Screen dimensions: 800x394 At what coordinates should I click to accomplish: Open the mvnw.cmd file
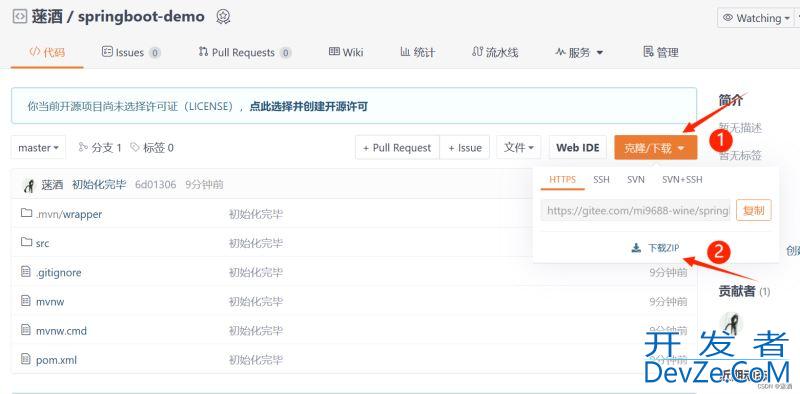click(x=61, y=331)
